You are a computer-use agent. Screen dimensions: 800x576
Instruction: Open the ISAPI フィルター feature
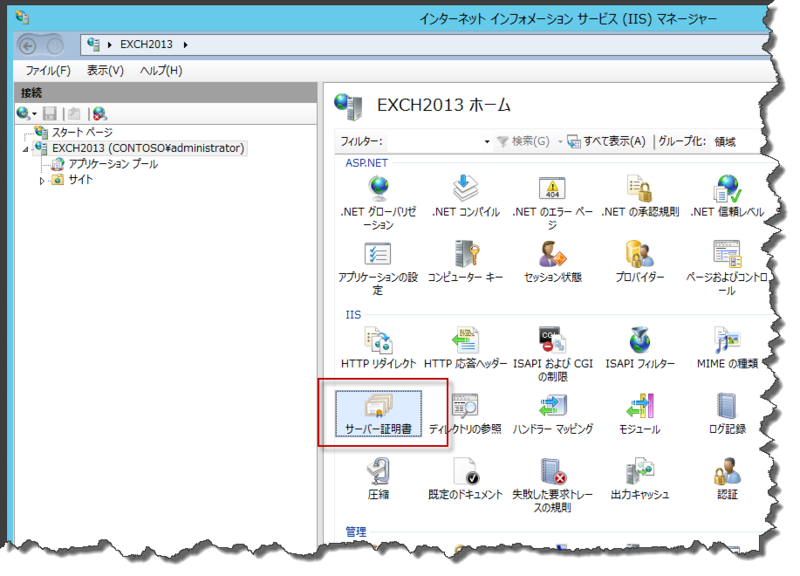tap(640, 348)
